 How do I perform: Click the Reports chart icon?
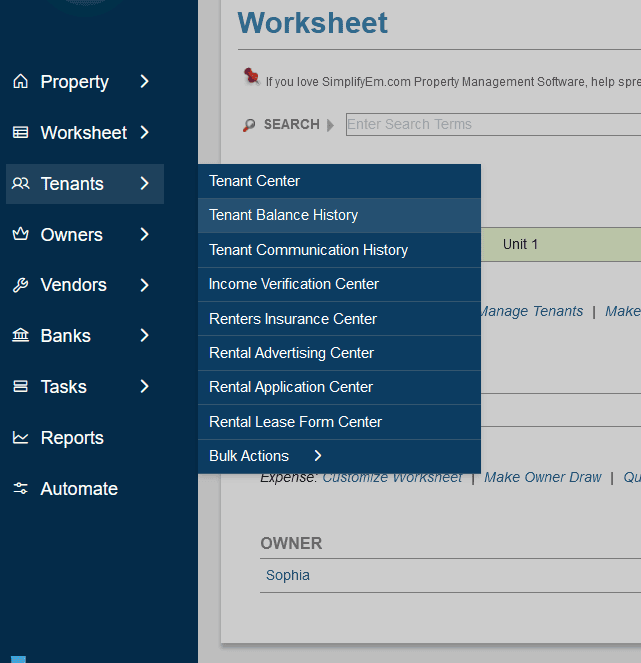coord(20,438)
